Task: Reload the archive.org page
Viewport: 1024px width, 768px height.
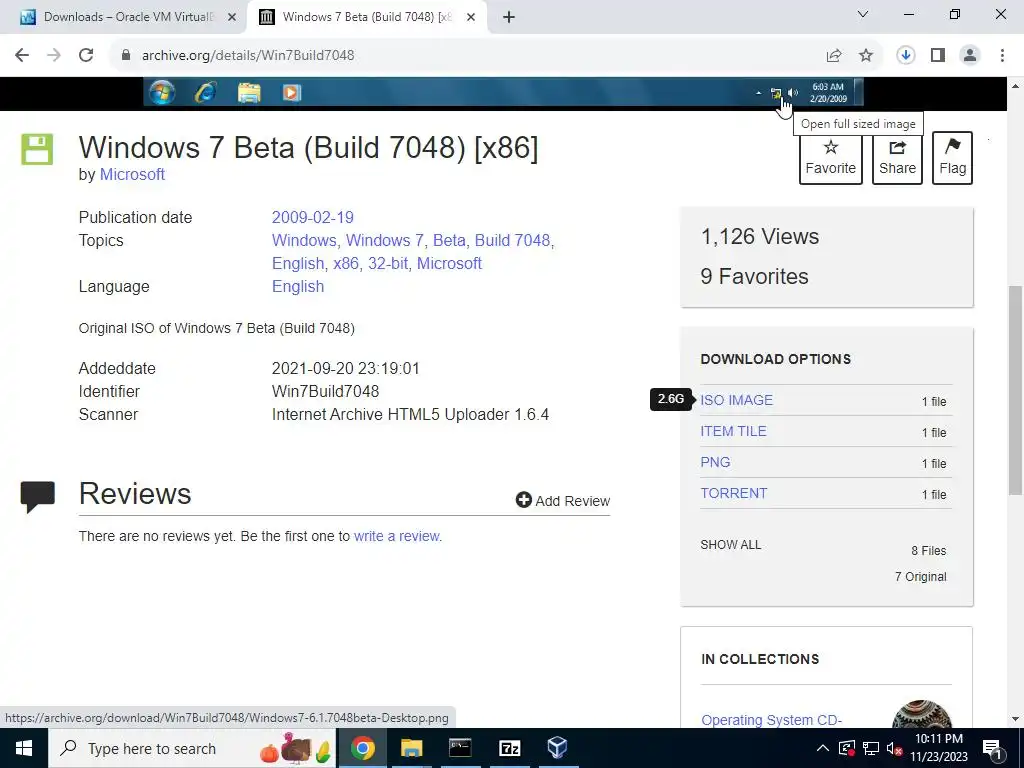Action: point(86,56)
